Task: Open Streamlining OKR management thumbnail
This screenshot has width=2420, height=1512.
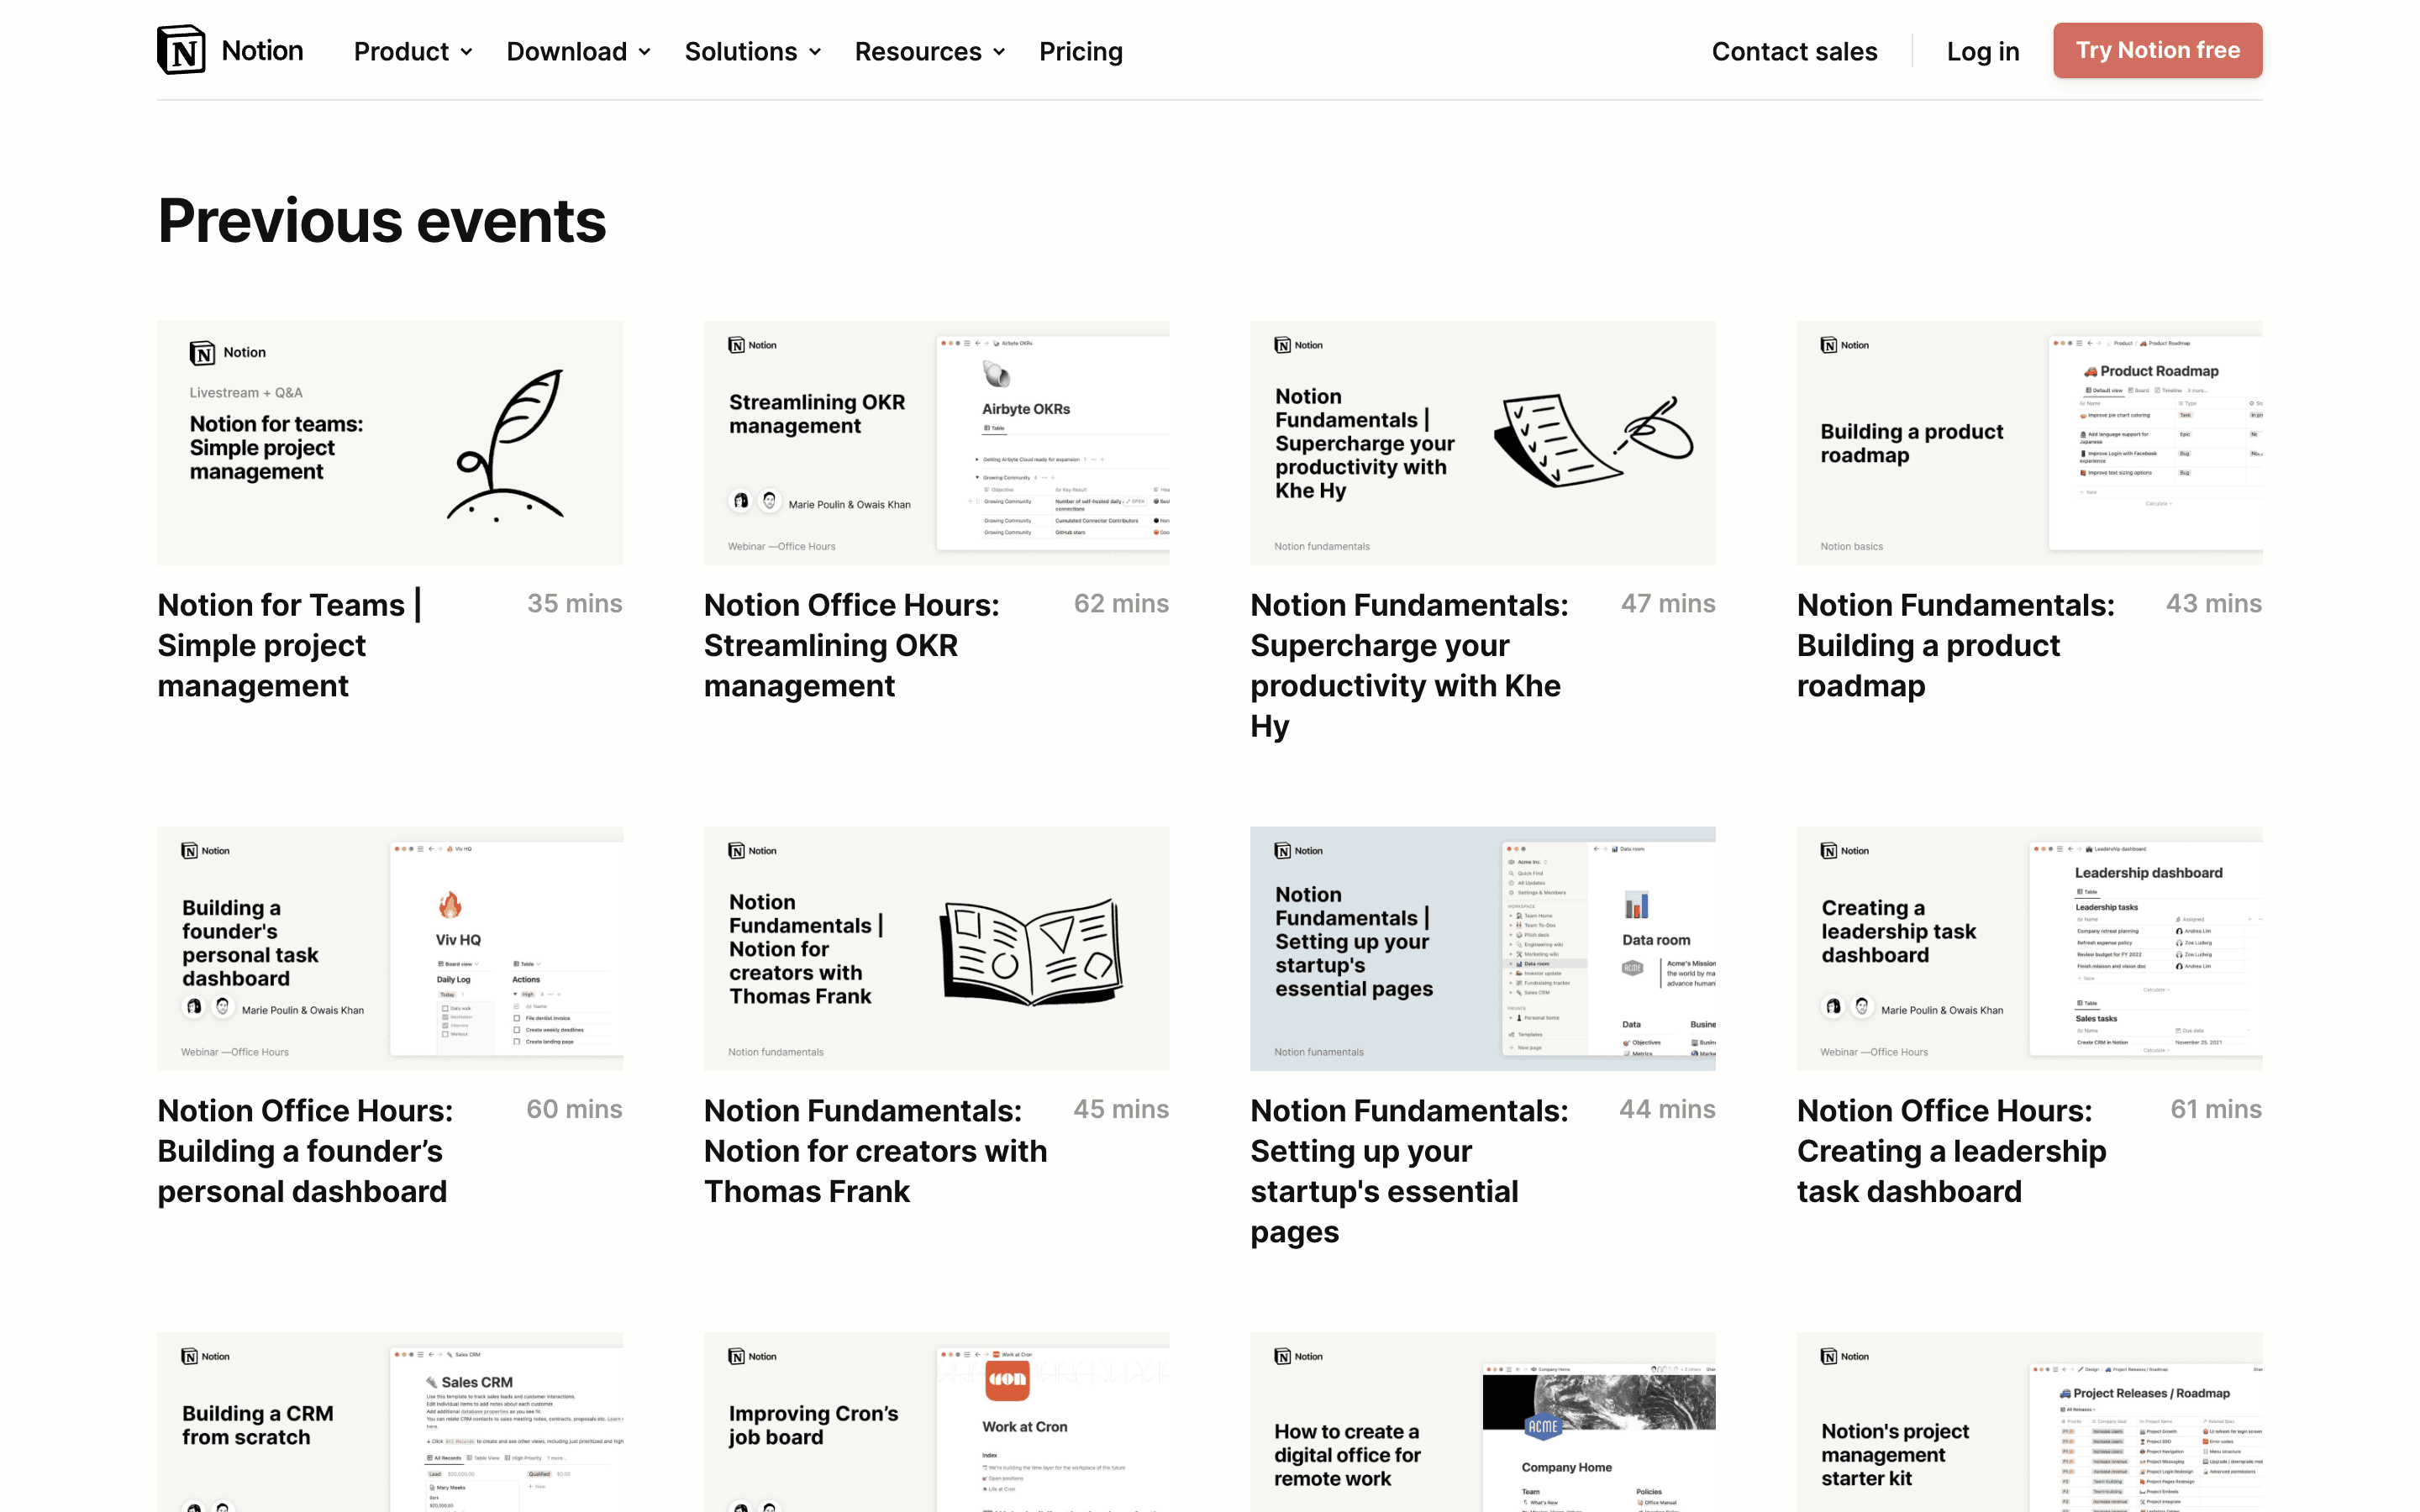Action: [x=936, y=442]
